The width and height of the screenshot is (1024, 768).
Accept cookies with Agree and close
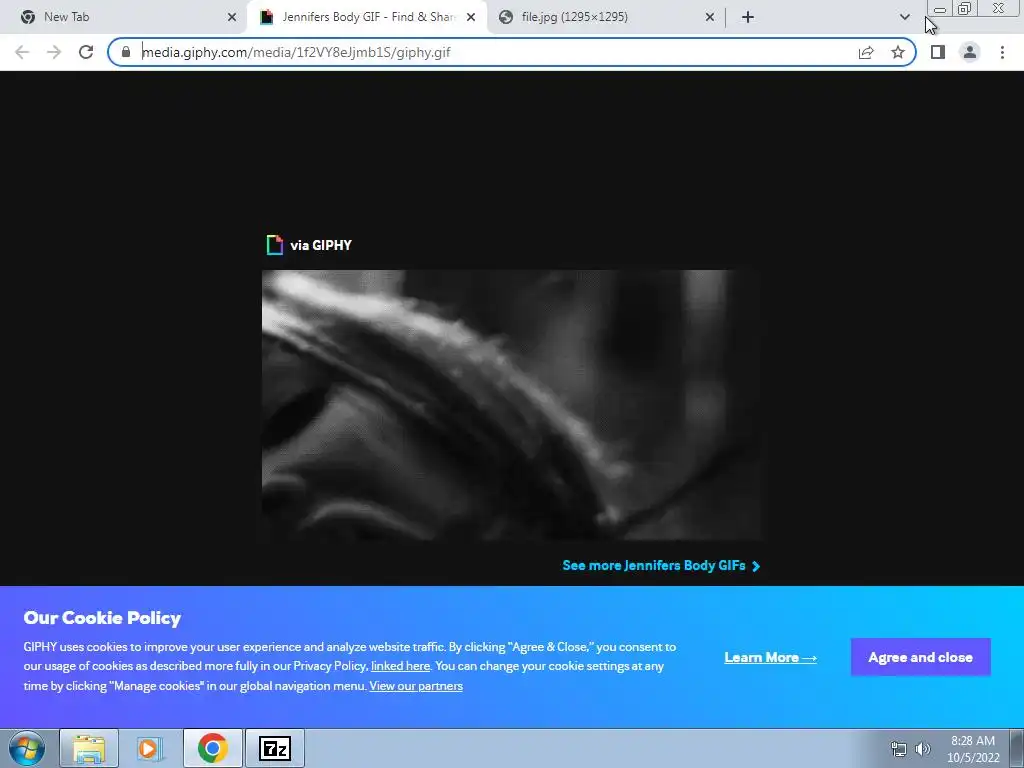tap(921, 657)
